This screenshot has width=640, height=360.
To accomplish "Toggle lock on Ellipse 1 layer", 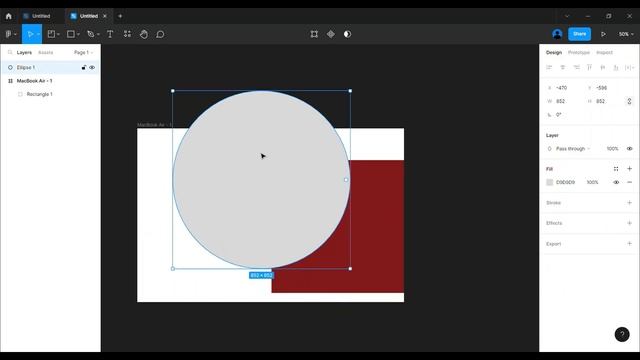I will coord(84,67).
